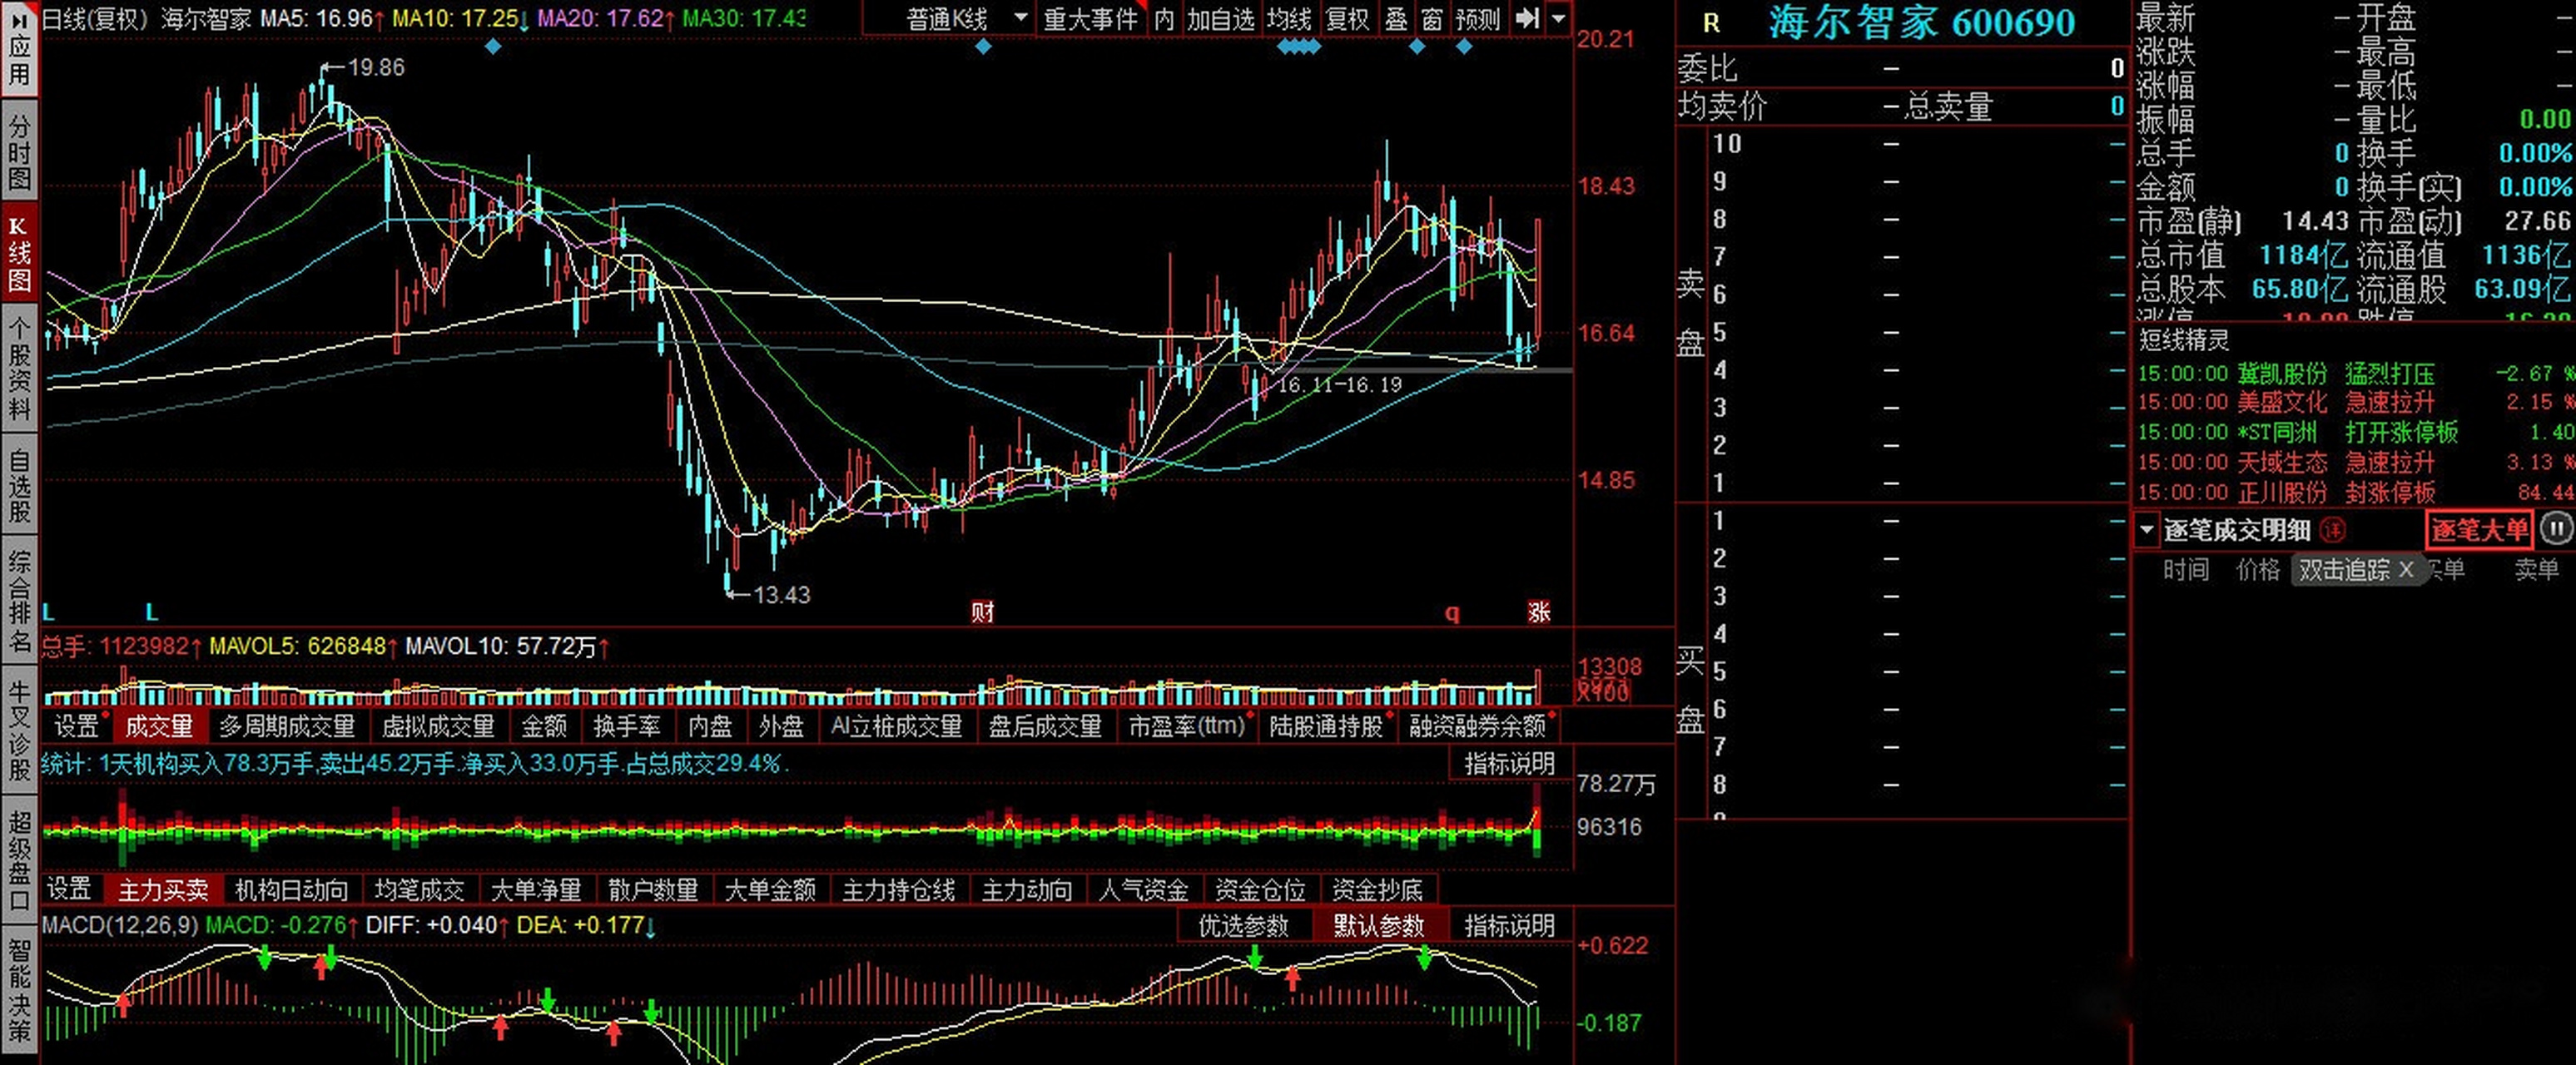The image size is (2576, 1065).
Task: Select the 大单金额 indicator tab
Action: (770, 889)
